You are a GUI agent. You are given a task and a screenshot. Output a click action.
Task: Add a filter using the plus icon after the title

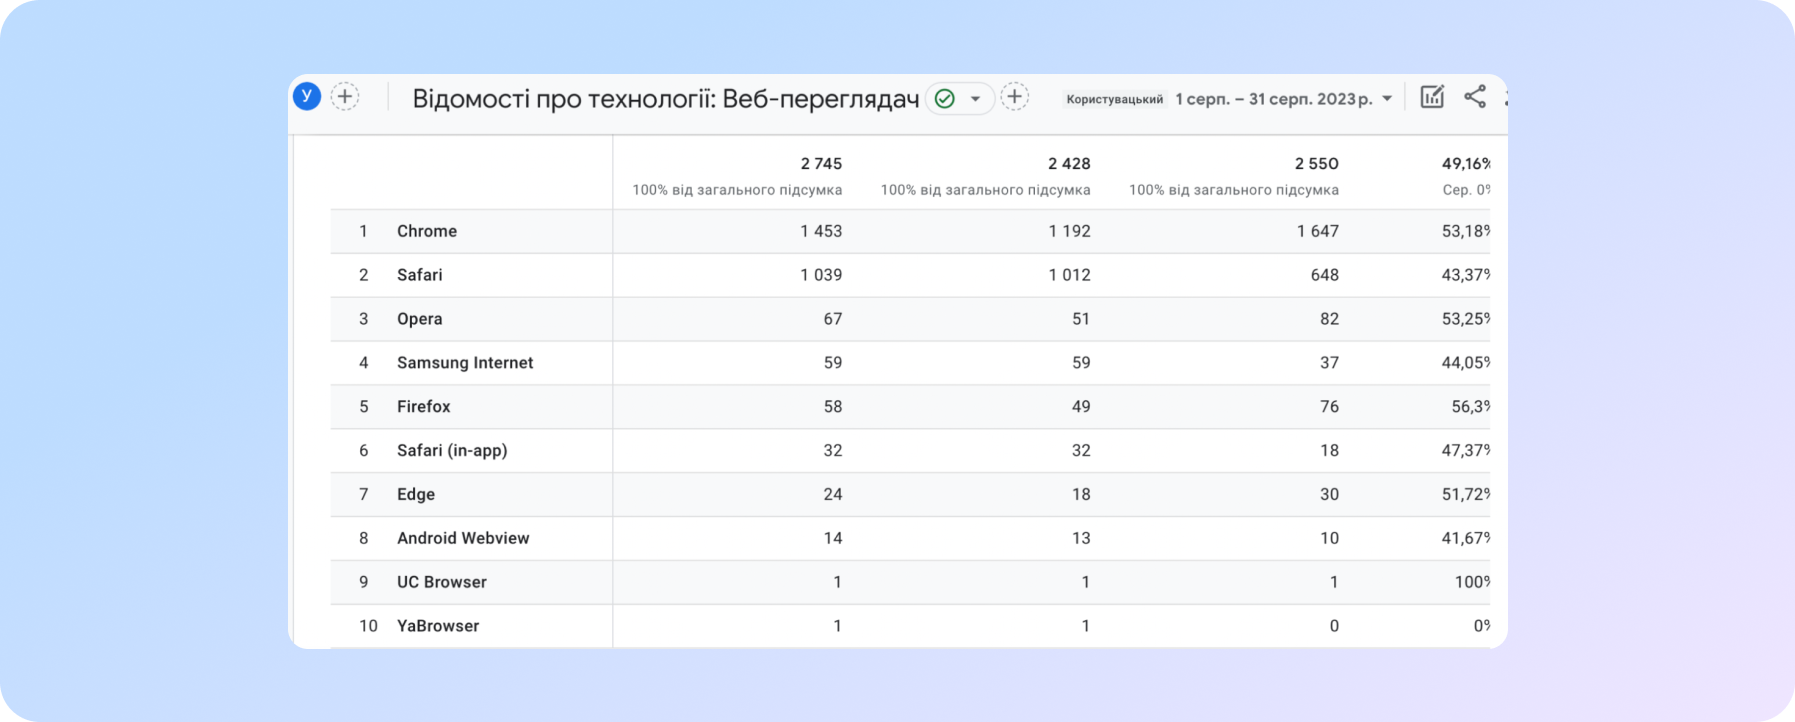tap(1015, 97)
